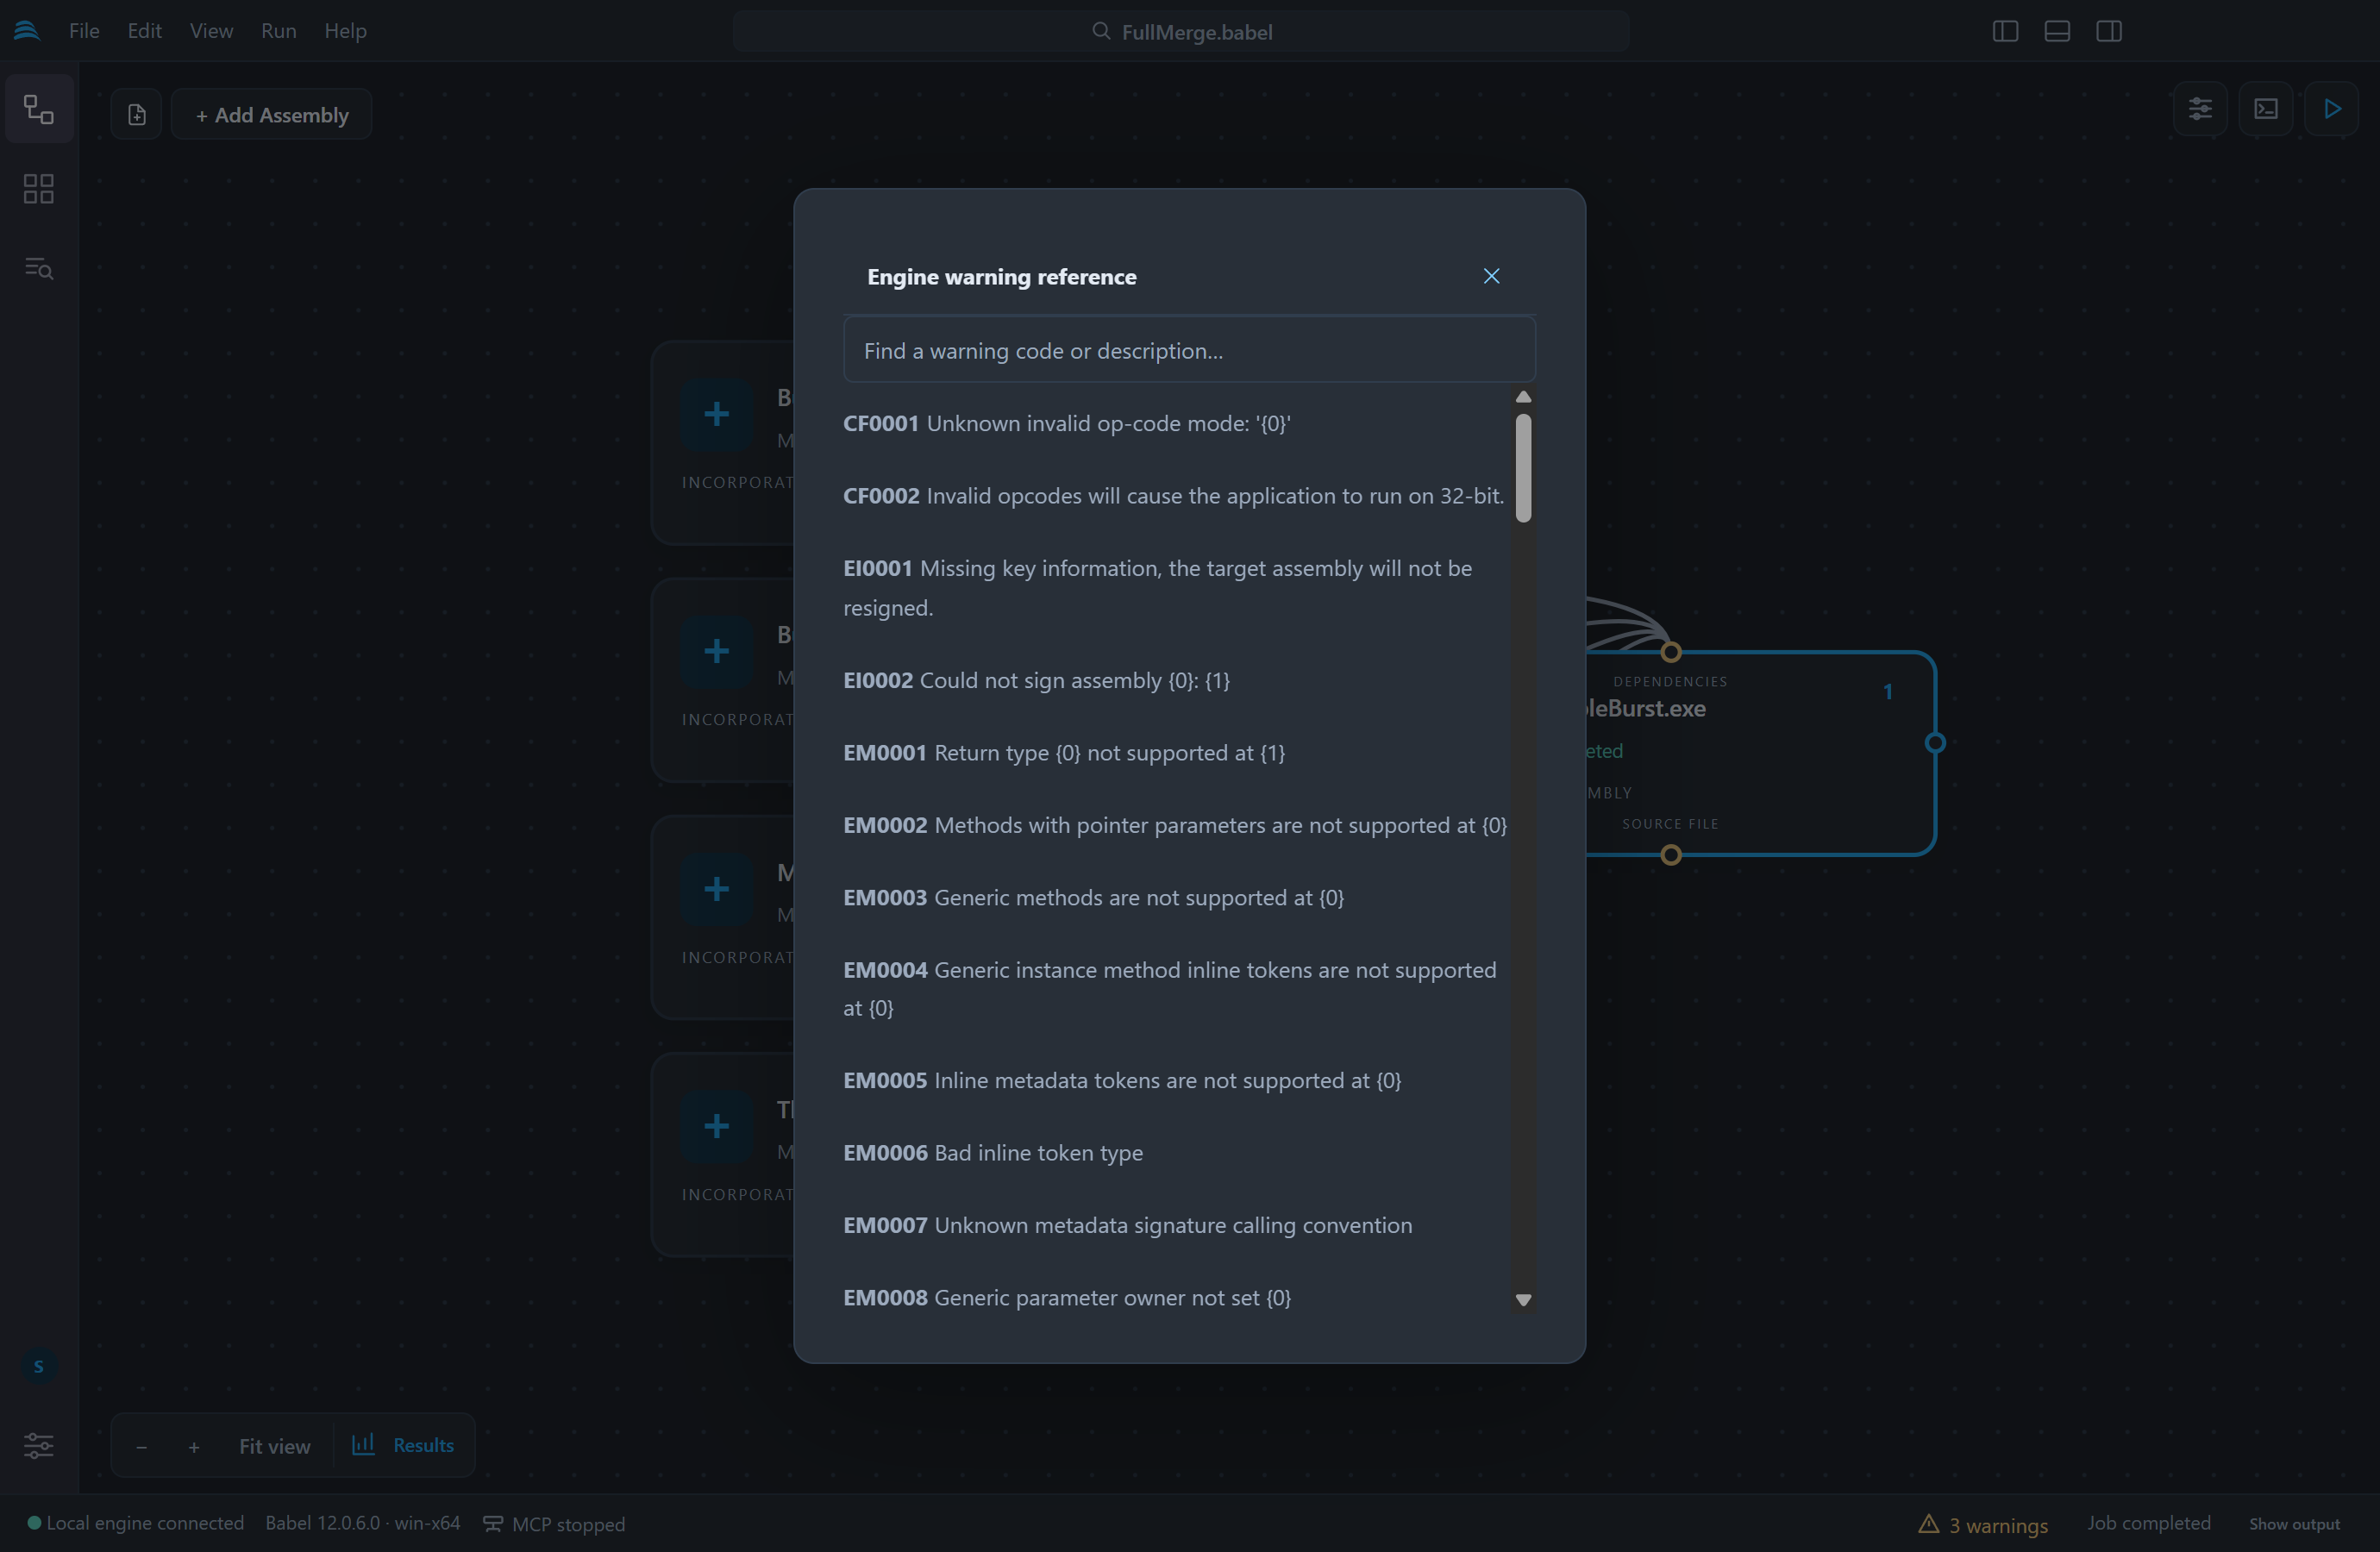This screenshot has width=2380, height=1552.
Task: Select the EI0002 could not sign assembly entry
Action: (x=1036, y=680)
